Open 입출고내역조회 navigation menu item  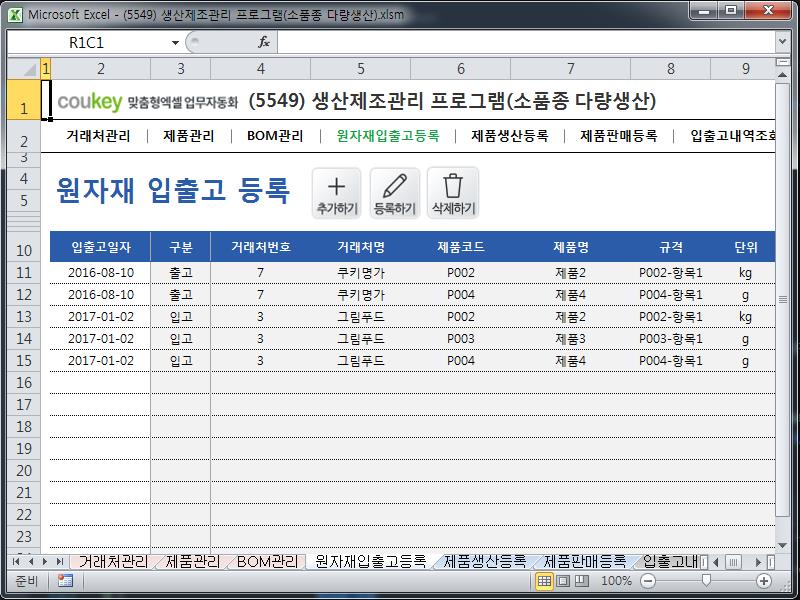click(x=733, y=136)
